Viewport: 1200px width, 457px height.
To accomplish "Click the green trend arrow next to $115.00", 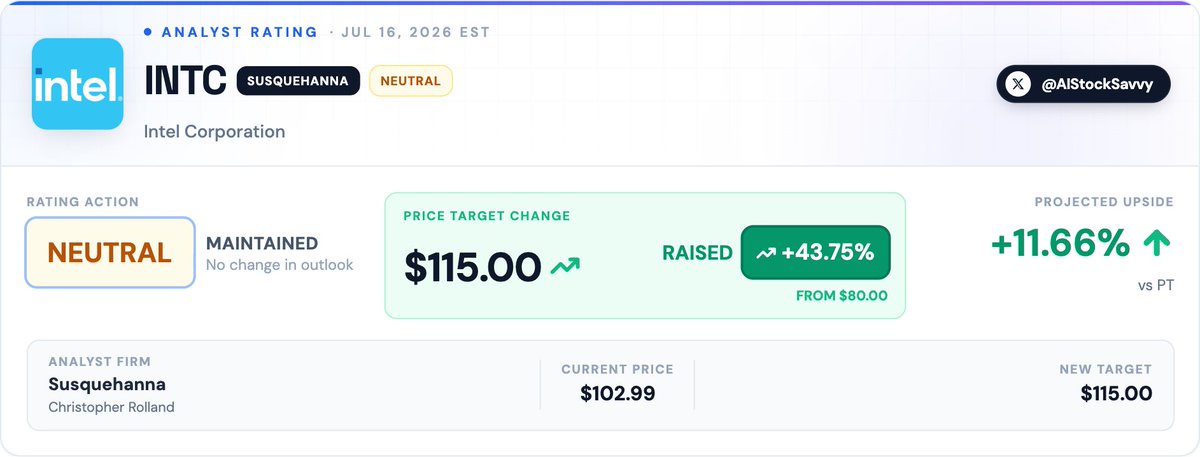I will tap(565, 266).
